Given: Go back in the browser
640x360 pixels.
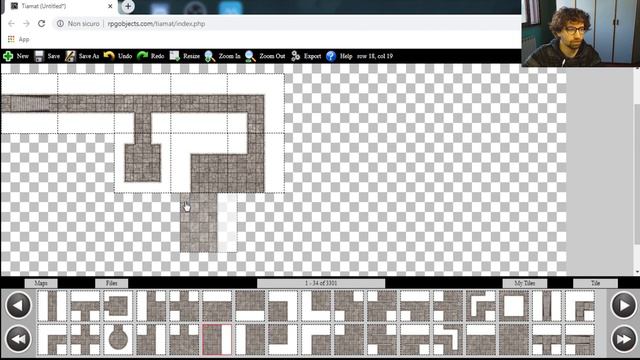Looking at the screenshot, I should [11, 24].
